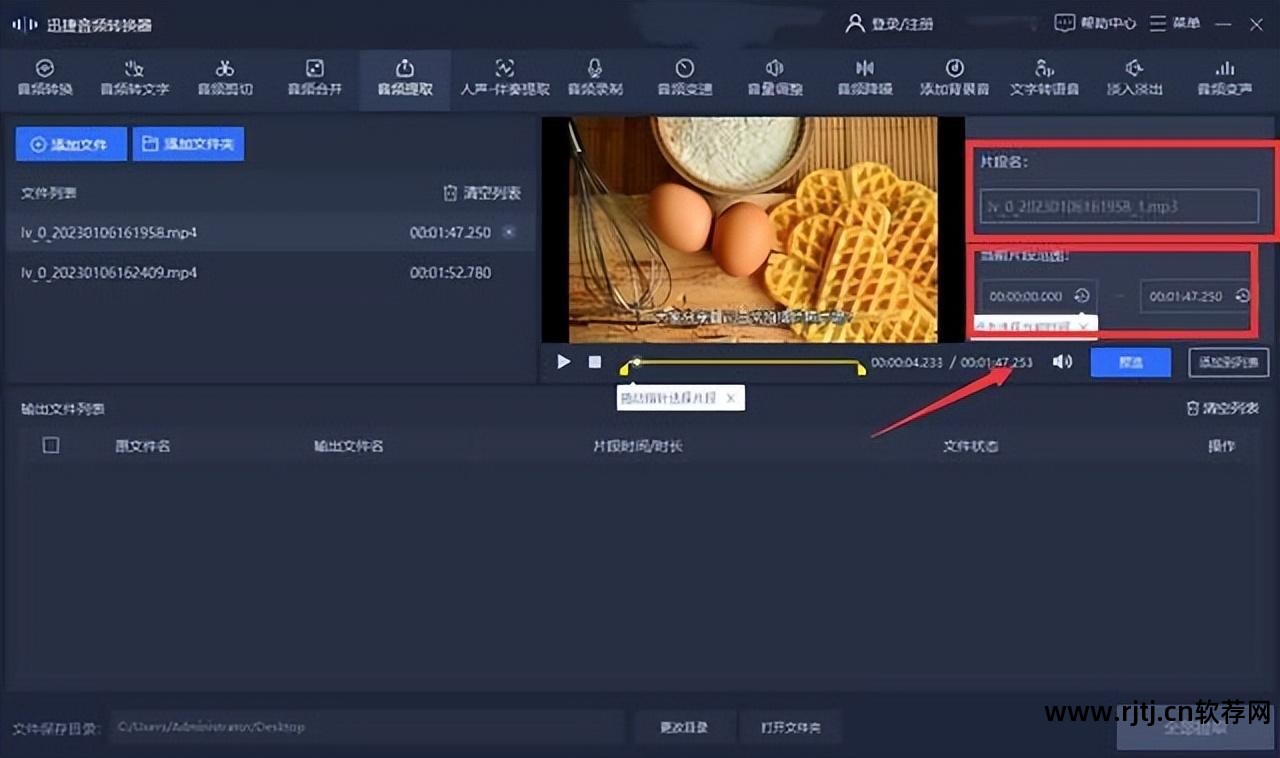The image size is (1280, 758).
Task: Click the file status column header
Action: (x=971, y=446)
